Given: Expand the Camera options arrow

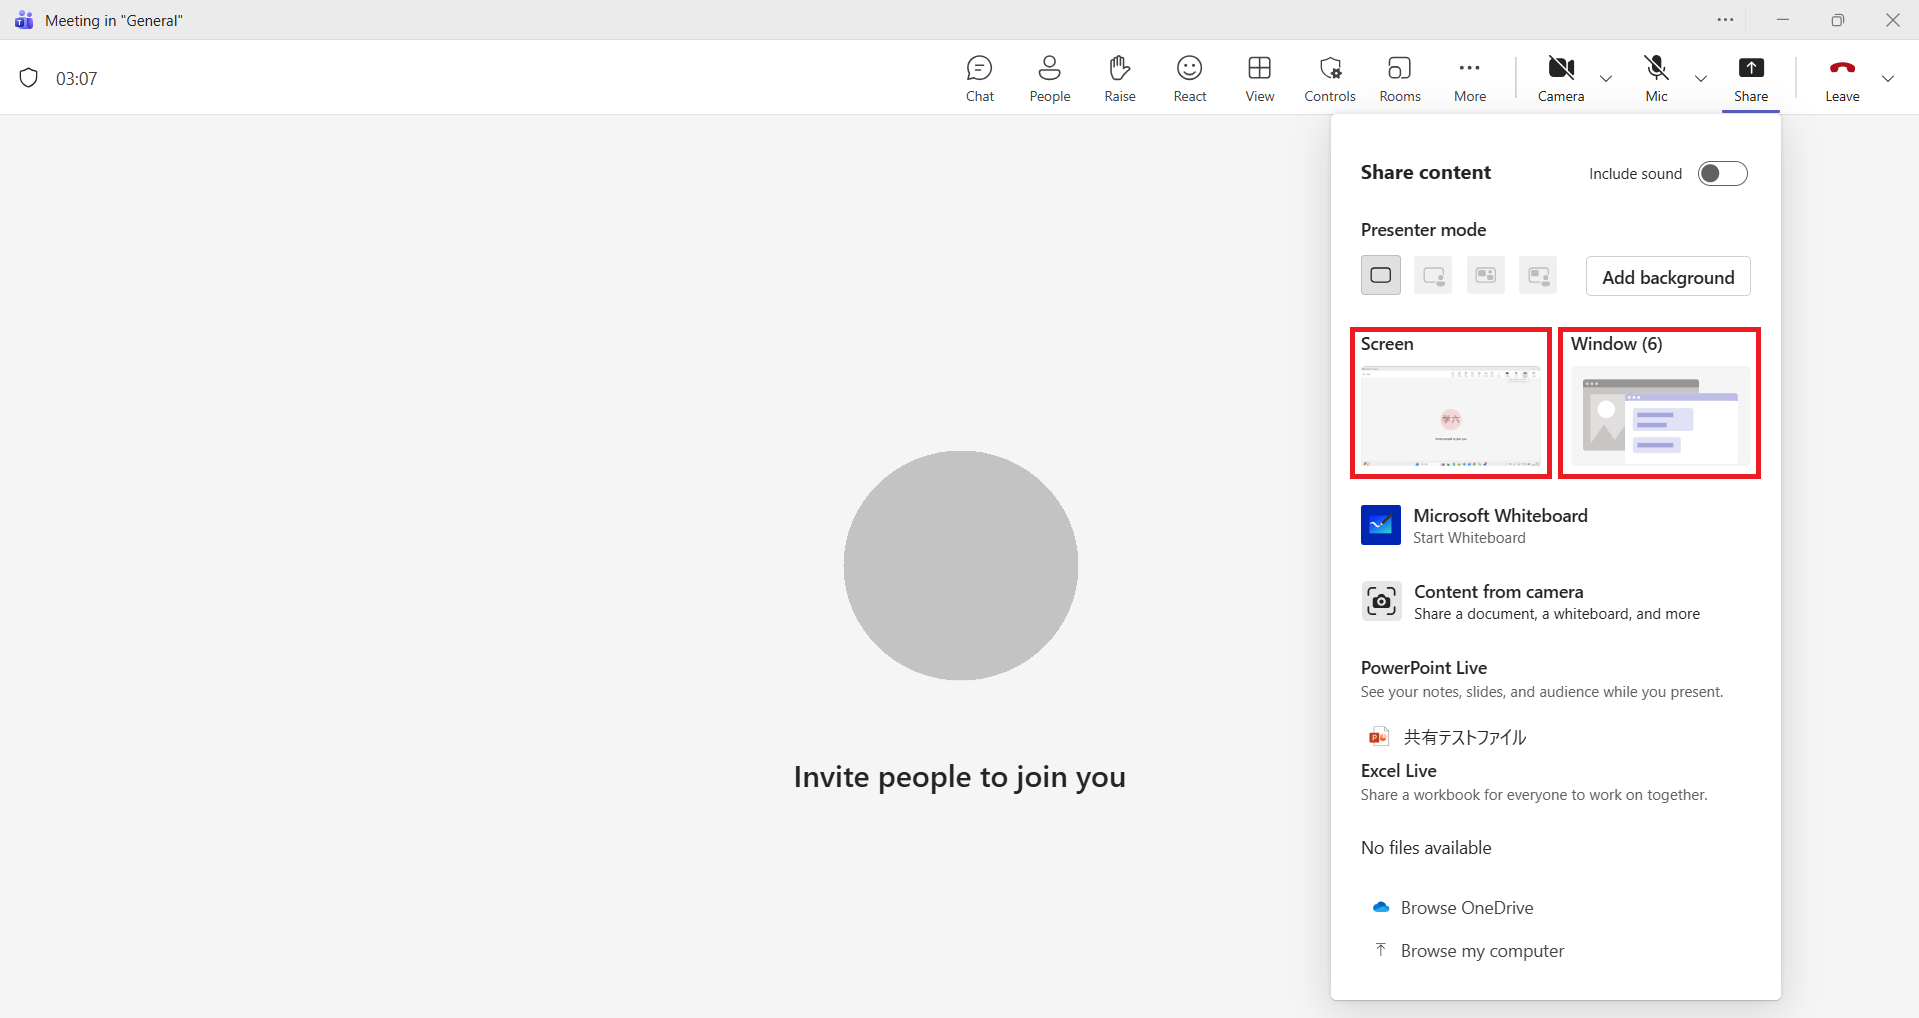Looking at the screenshot, I should pyautogui.click(x=1606, y=79).
